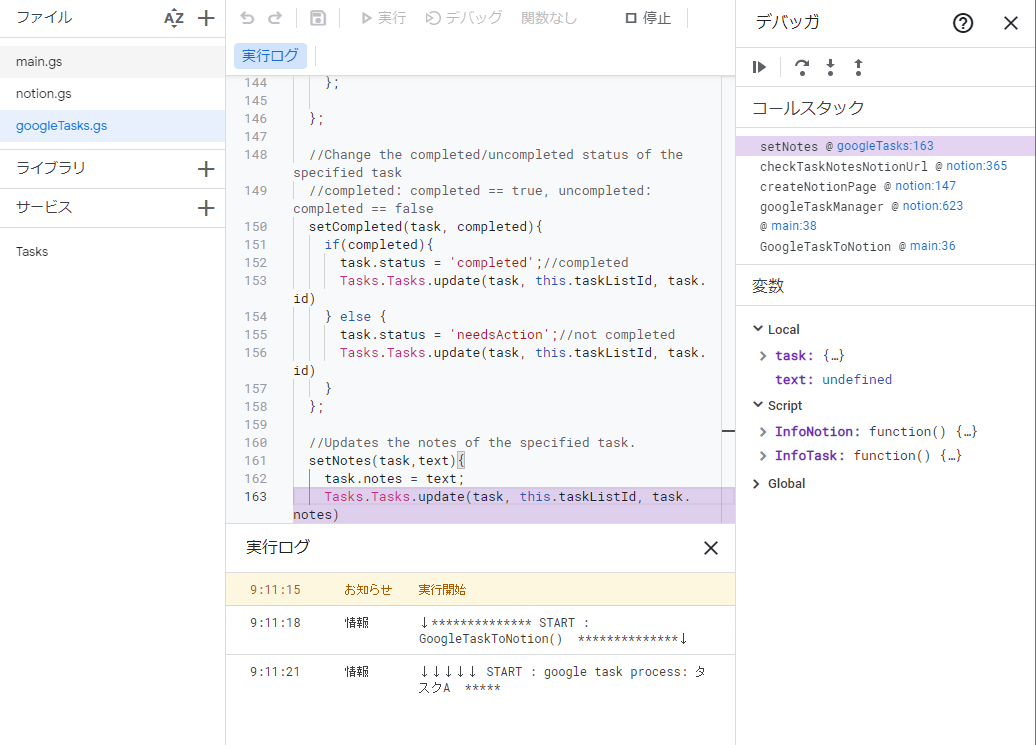Click the 9:11:18 START log entry
The height and width of the screenshot is (745, 1036).
pyautogui.click(x=480, y=631)
